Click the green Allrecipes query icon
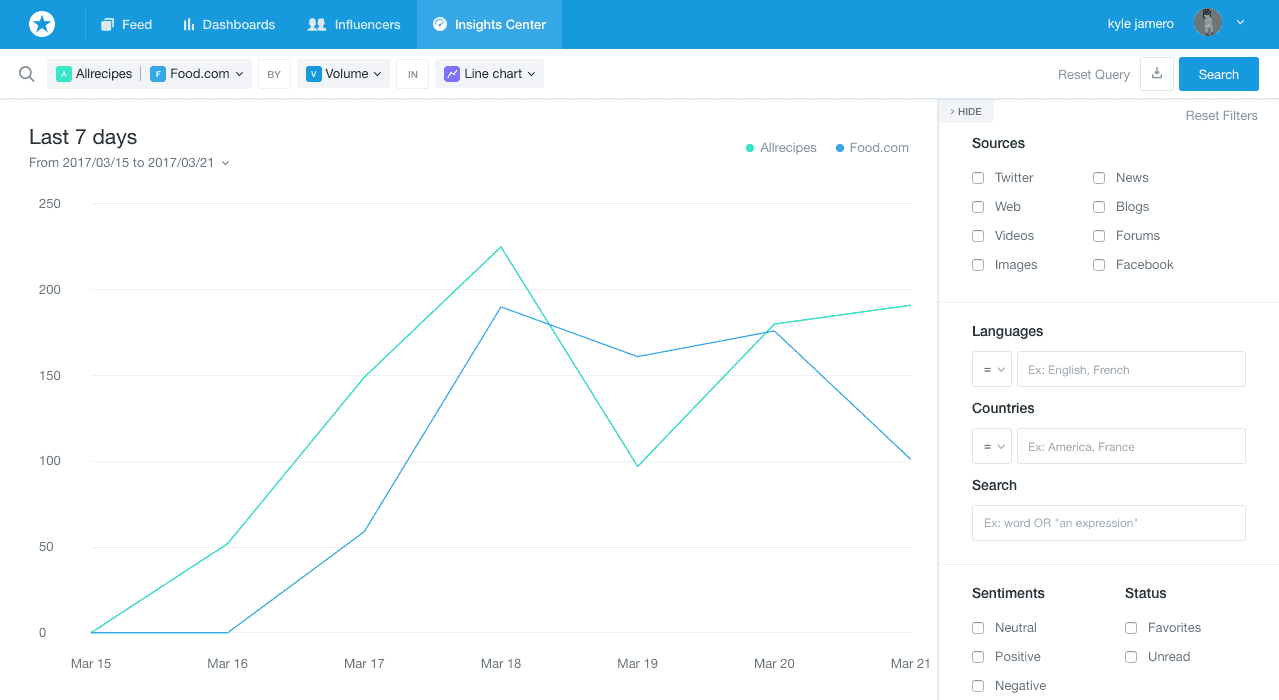The image size is (1279, 700). coord(64,74)
